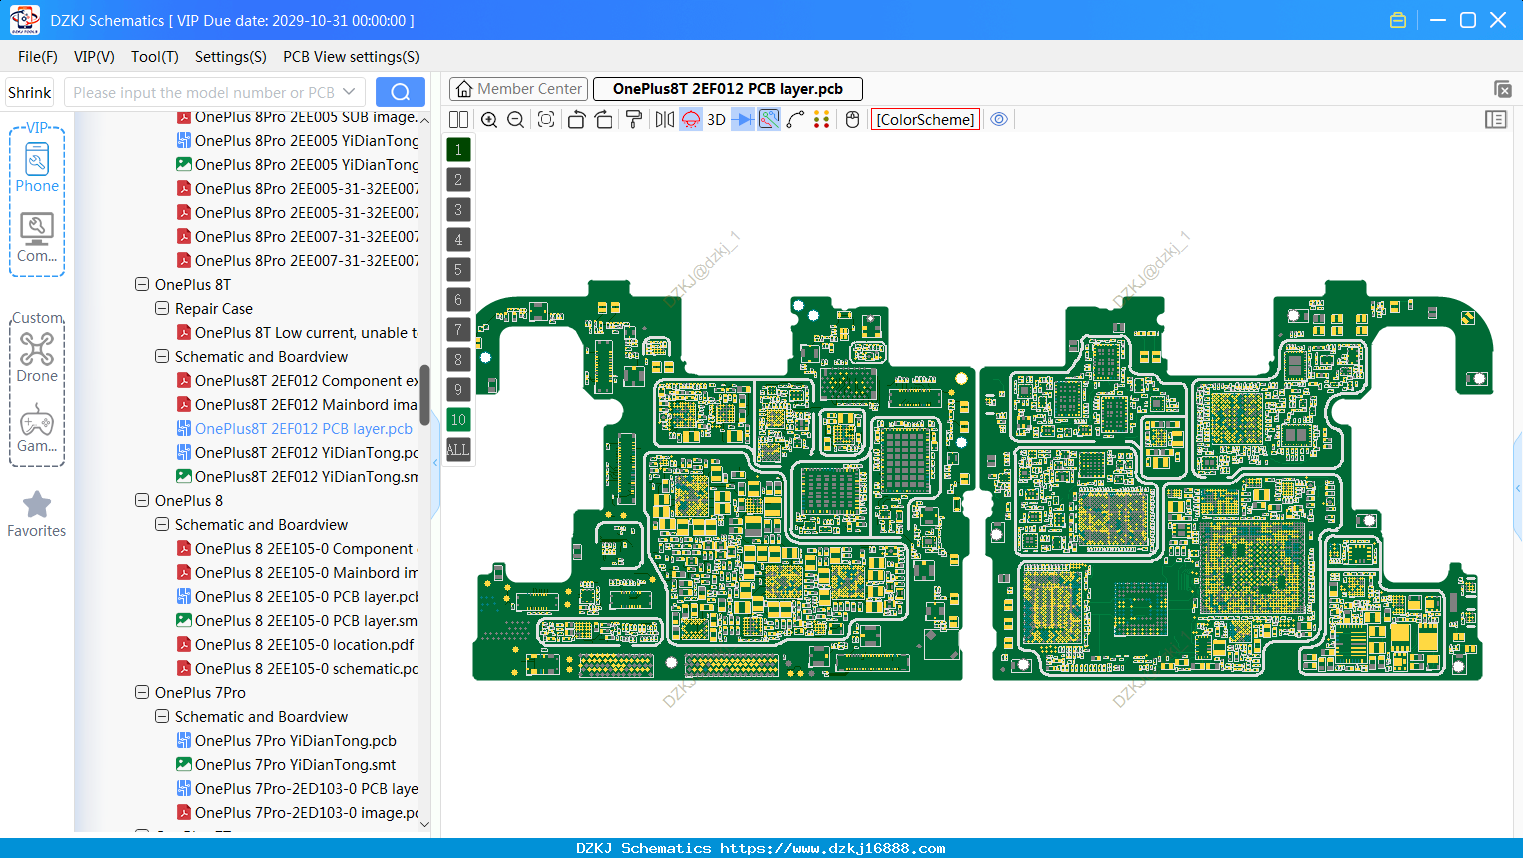The width and height of the screenshot is (1523, 858).
Task: Click the mouse settings icon
Action: (852, 120)
